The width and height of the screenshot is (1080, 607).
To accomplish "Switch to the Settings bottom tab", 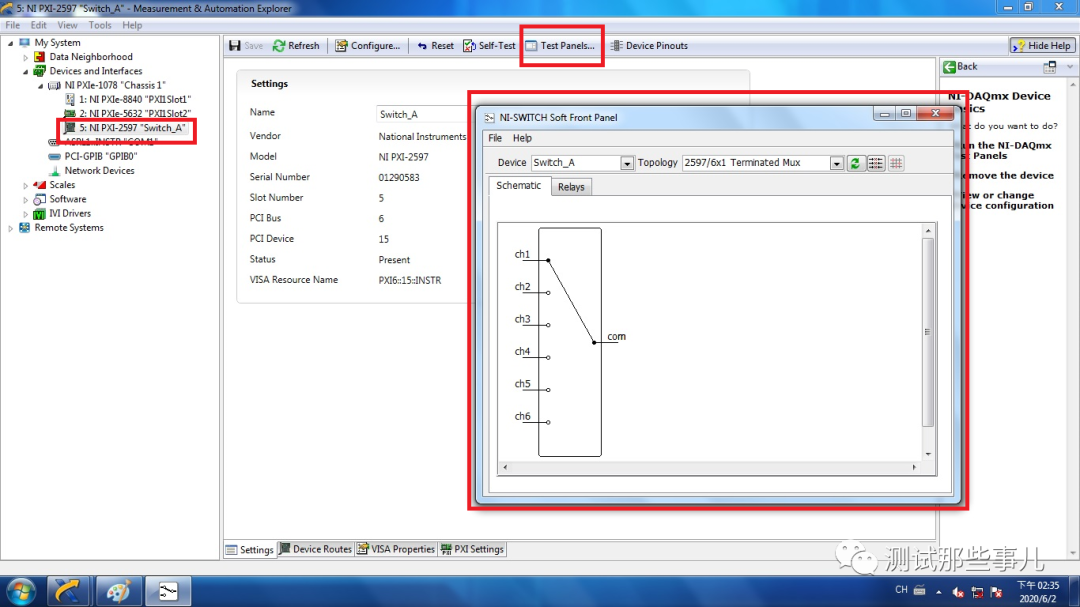I will coord(249,549).
